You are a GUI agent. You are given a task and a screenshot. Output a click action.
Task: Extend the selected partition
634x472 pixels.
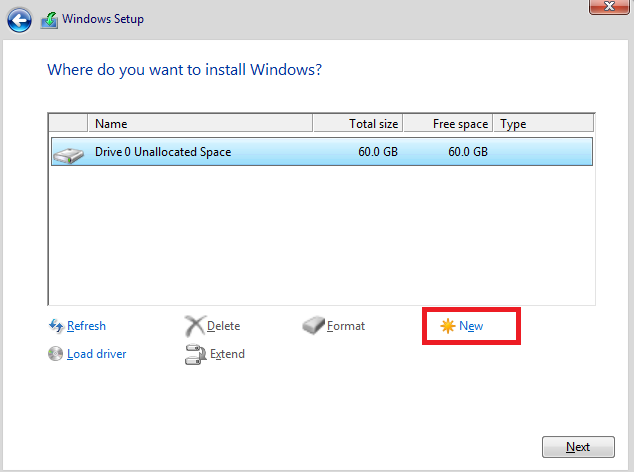[227, 354]
